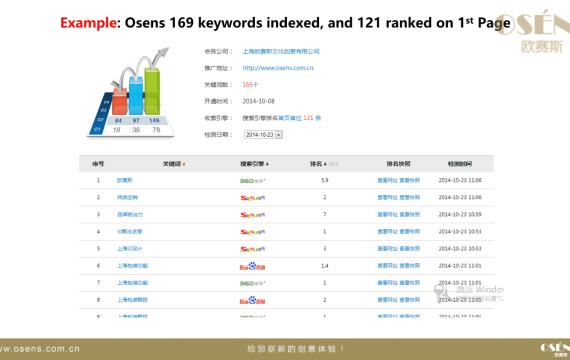Click the Sogou logo in row 3

[x=253, y=215]
